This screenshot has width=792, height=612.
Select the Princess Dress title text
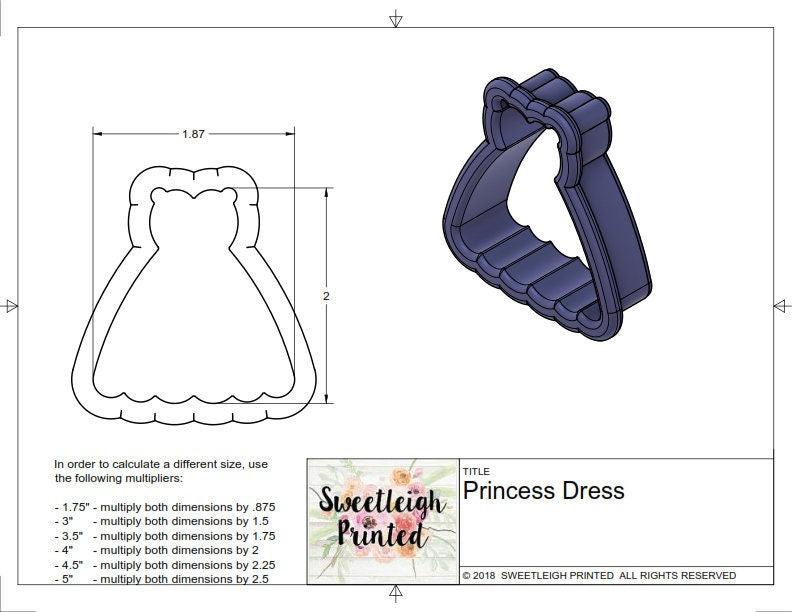[543, 491]
